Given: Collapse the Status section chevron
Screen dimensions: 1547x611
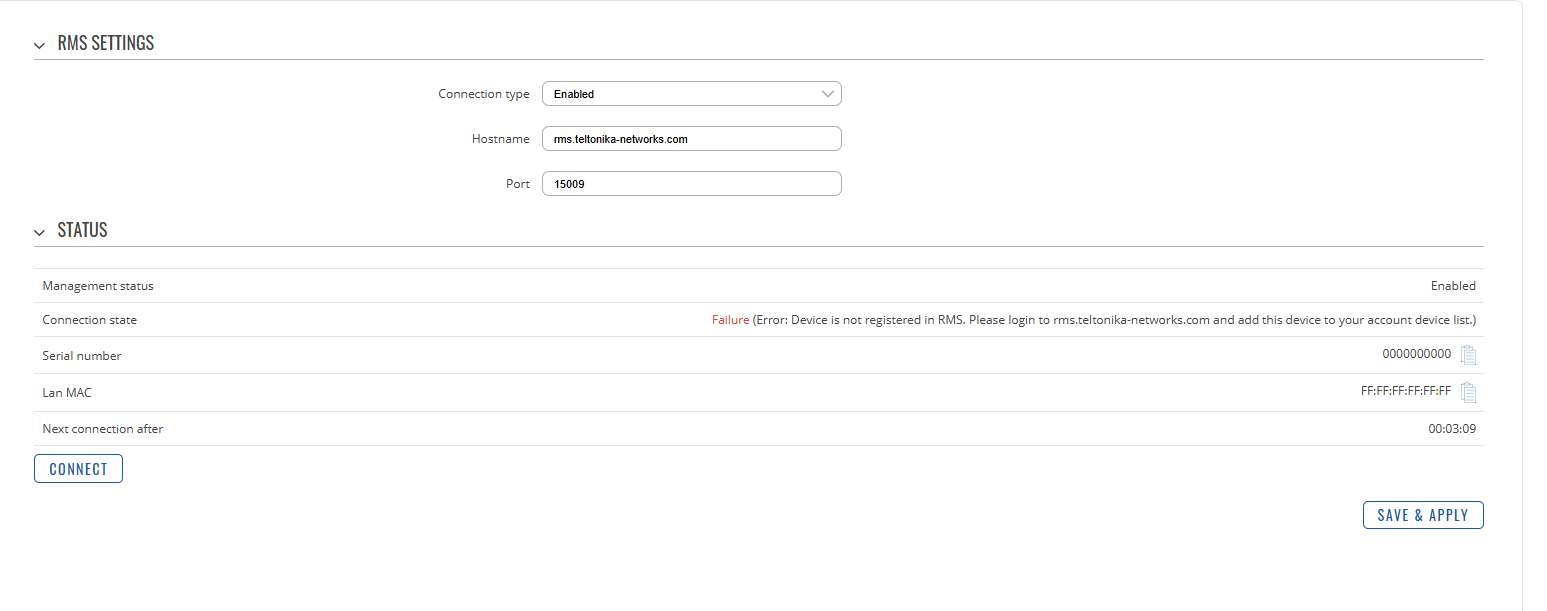Looking at the screenshot, I should point(40,232).
